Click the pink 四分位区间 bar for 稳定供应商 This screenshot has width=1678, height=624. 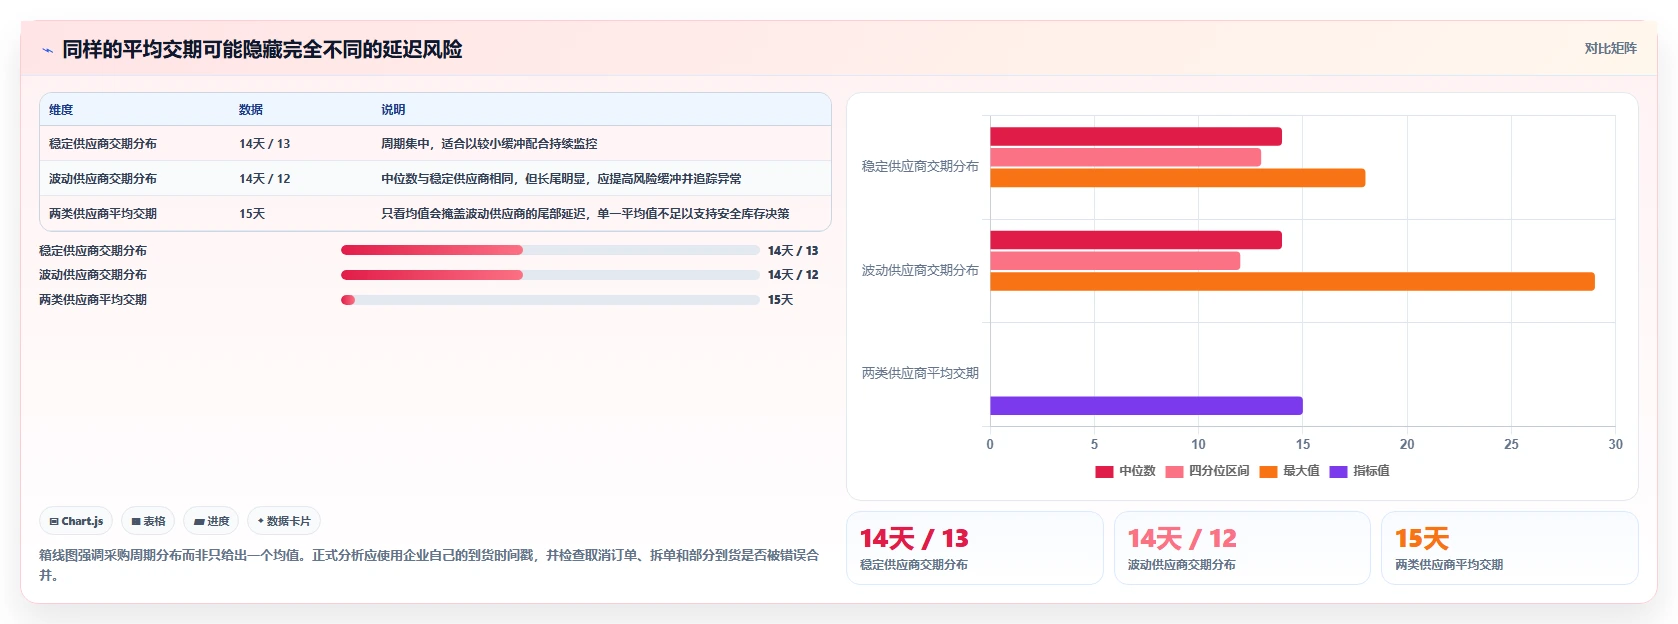[1126, 157]
